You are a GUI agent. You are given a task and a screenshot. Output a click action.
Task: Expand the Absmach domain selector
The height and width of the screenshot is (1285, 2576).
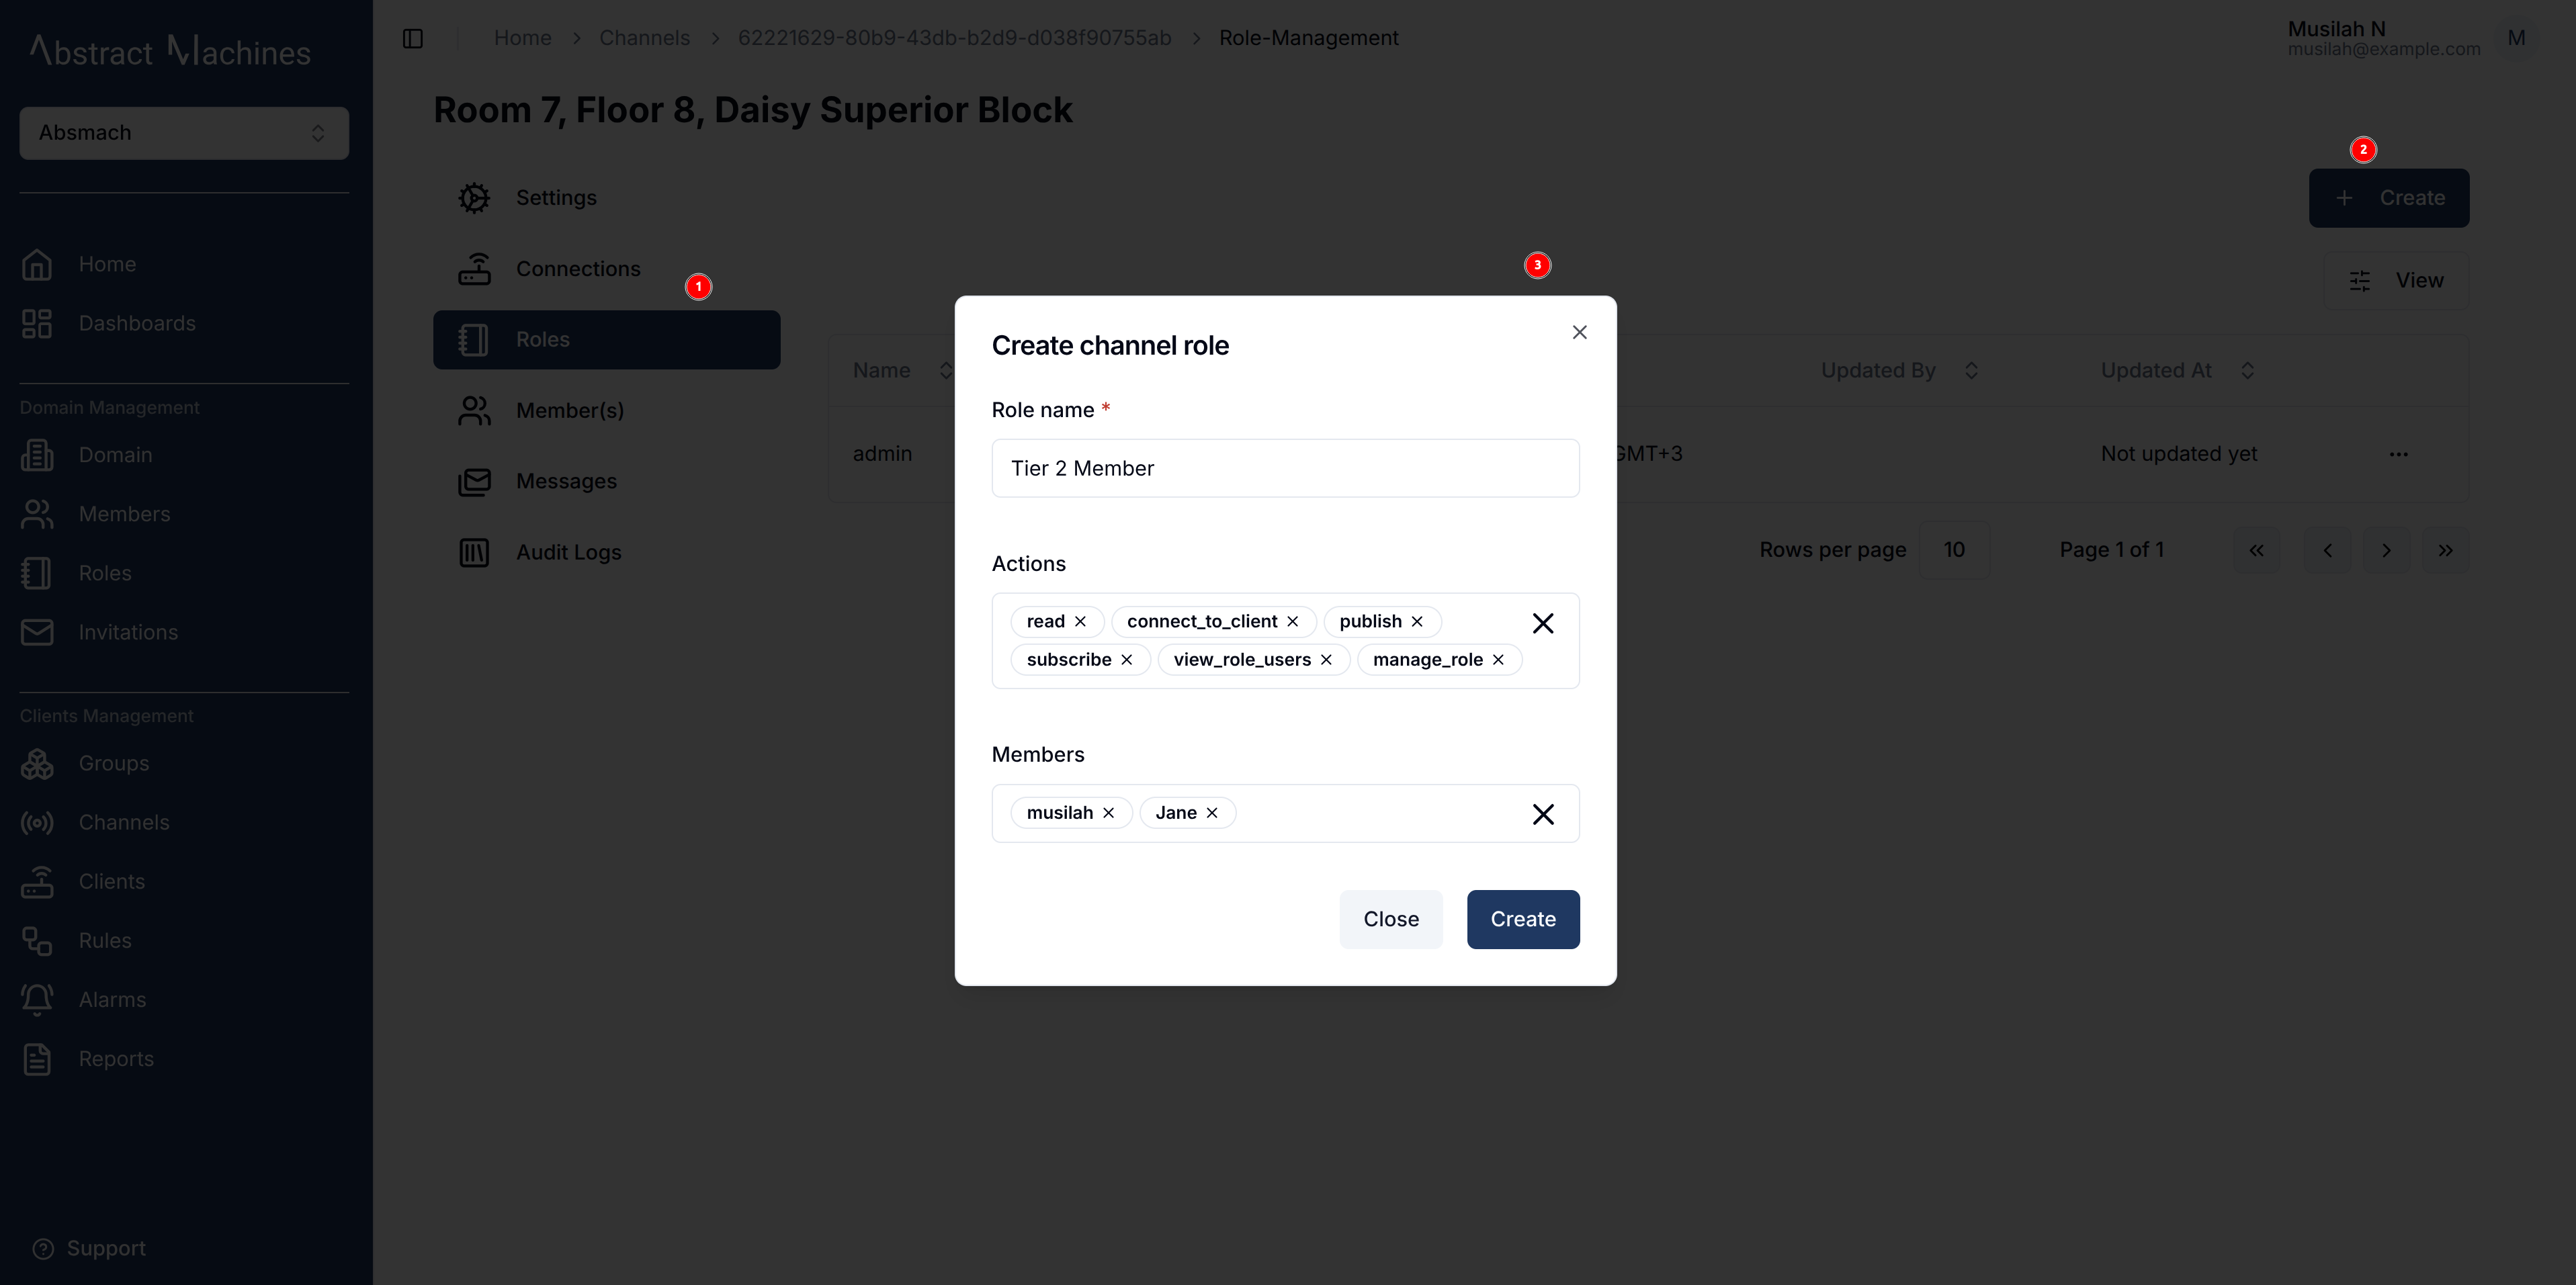(x=184, y=133)
